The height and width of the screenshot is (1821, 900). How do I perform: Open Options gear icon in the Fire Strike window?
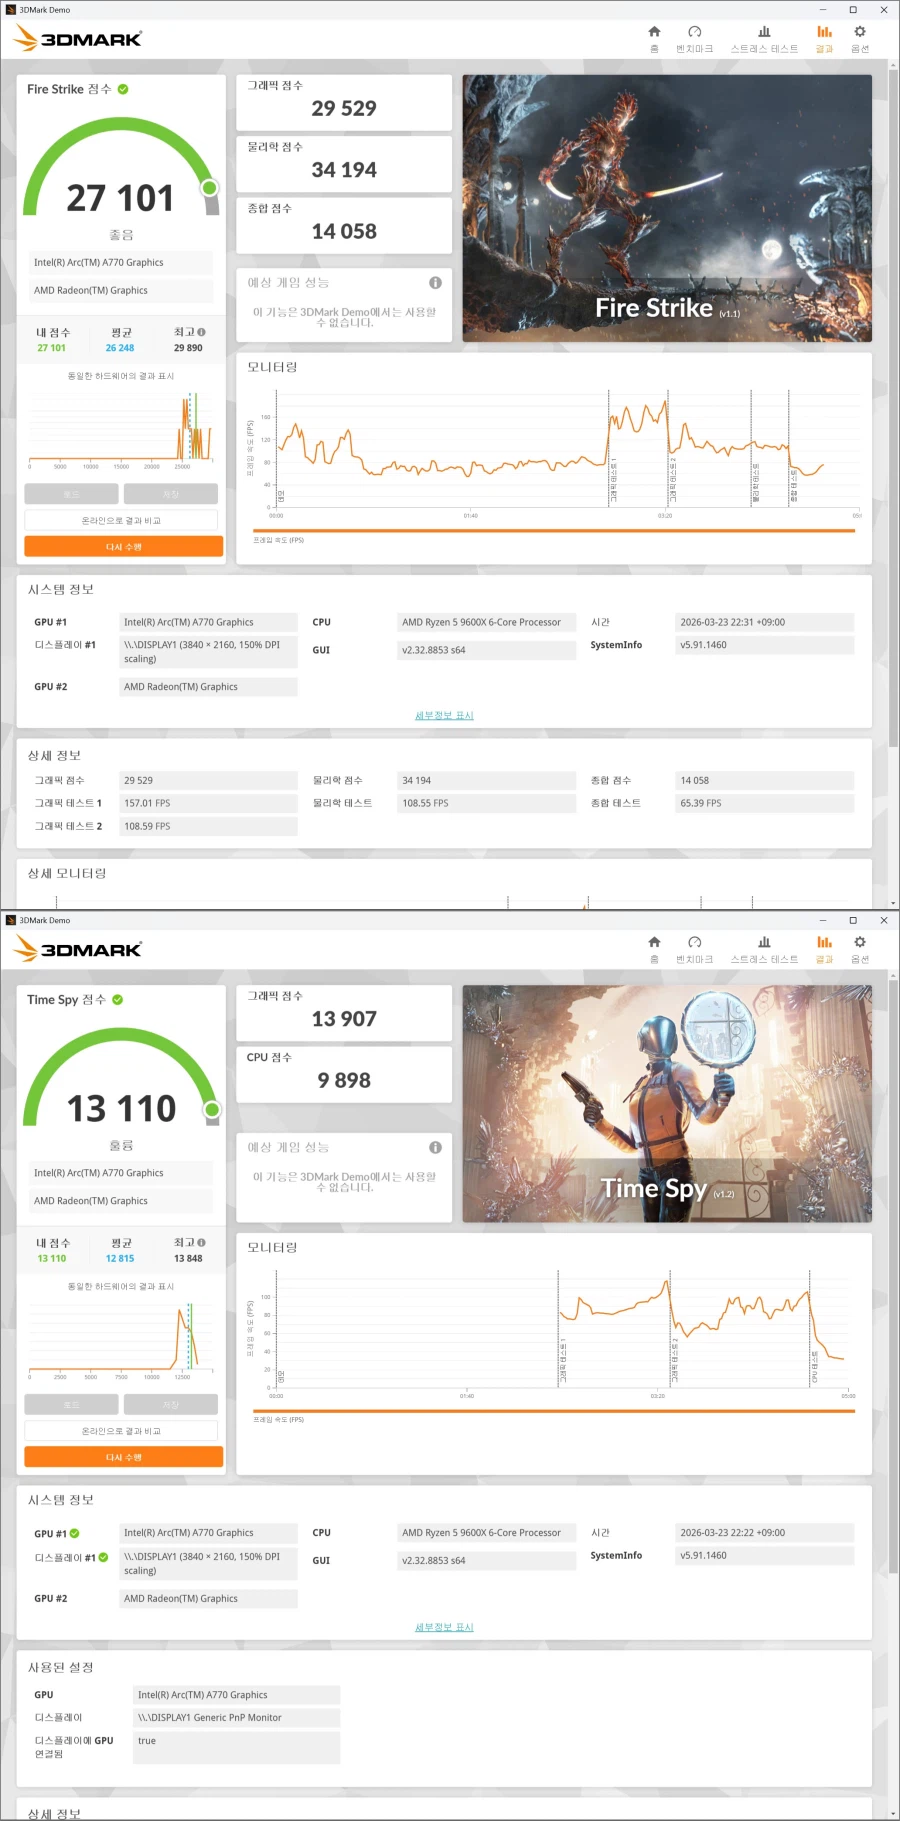pos(860,32)
